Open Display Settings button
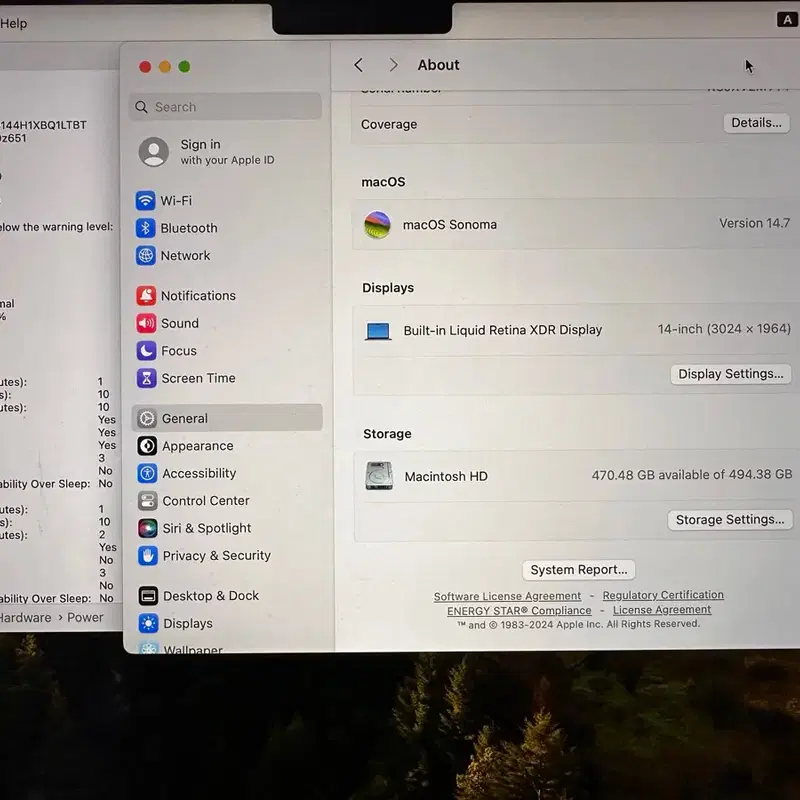 pyautogui.click(x=731, y=374)
